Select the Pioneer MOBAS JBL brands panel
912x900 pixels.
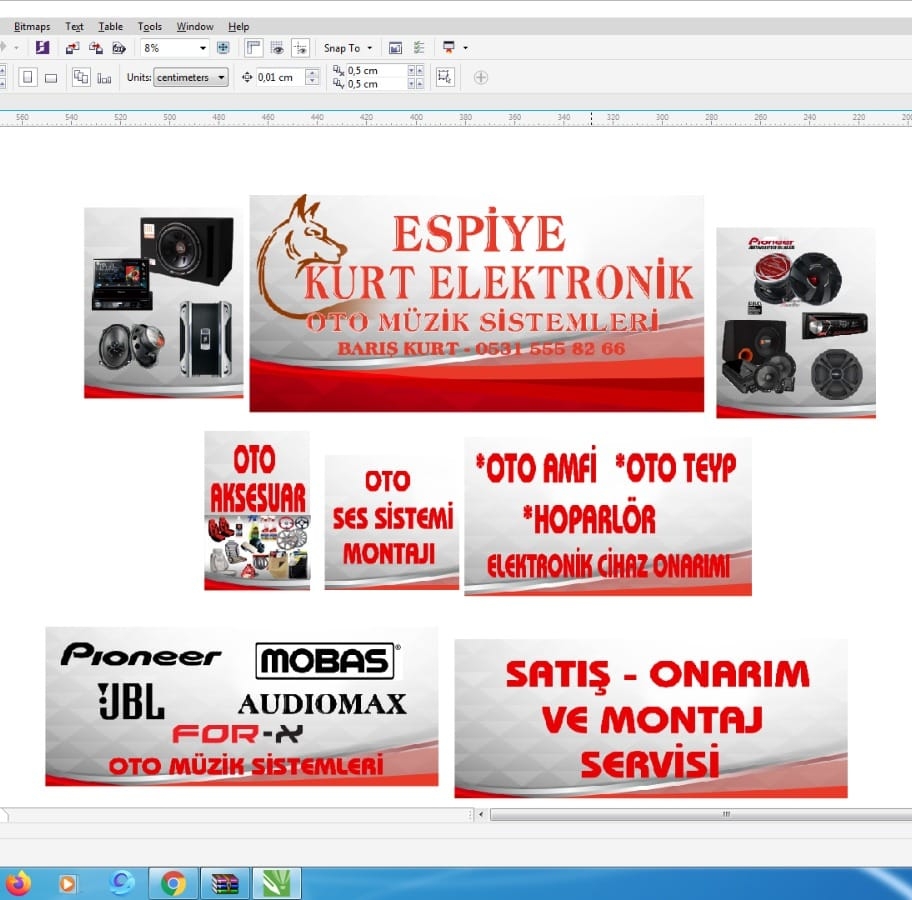point(241,706)
